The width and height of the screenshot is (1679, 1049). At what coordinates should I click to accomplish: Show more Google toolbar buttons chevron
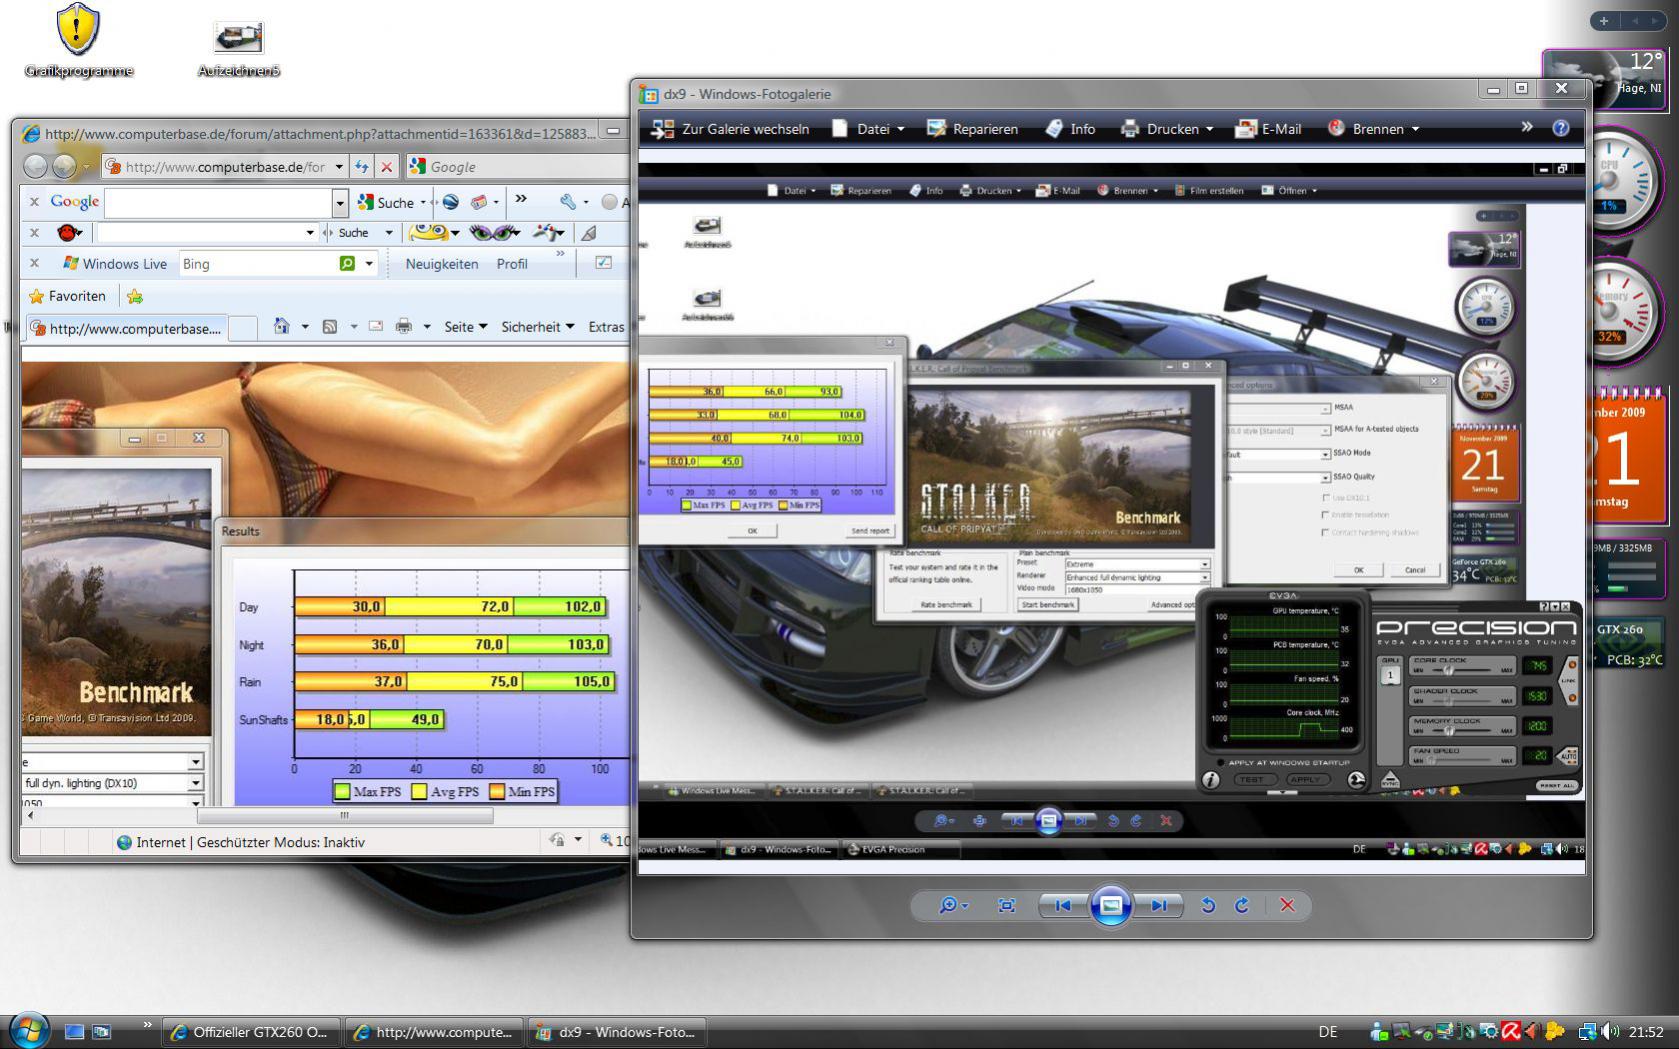click(521, 199)
